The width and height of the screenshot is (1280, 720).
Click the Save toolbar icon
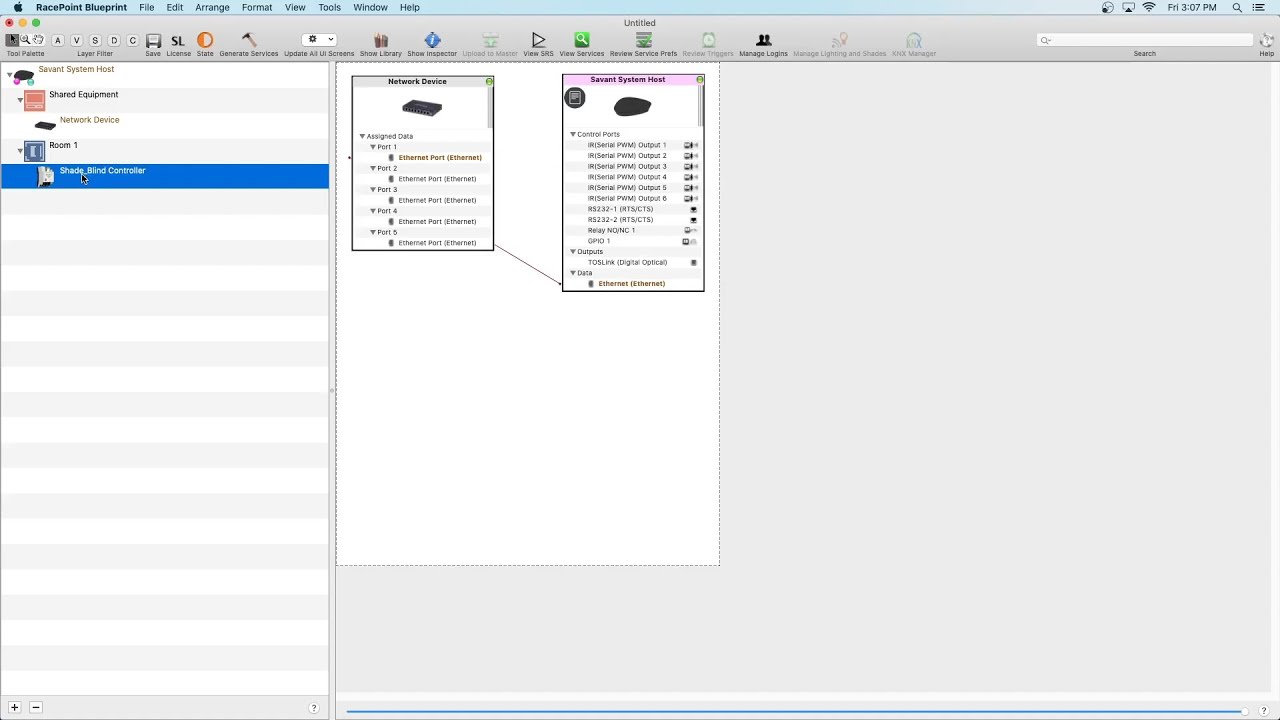click(153, 41)
